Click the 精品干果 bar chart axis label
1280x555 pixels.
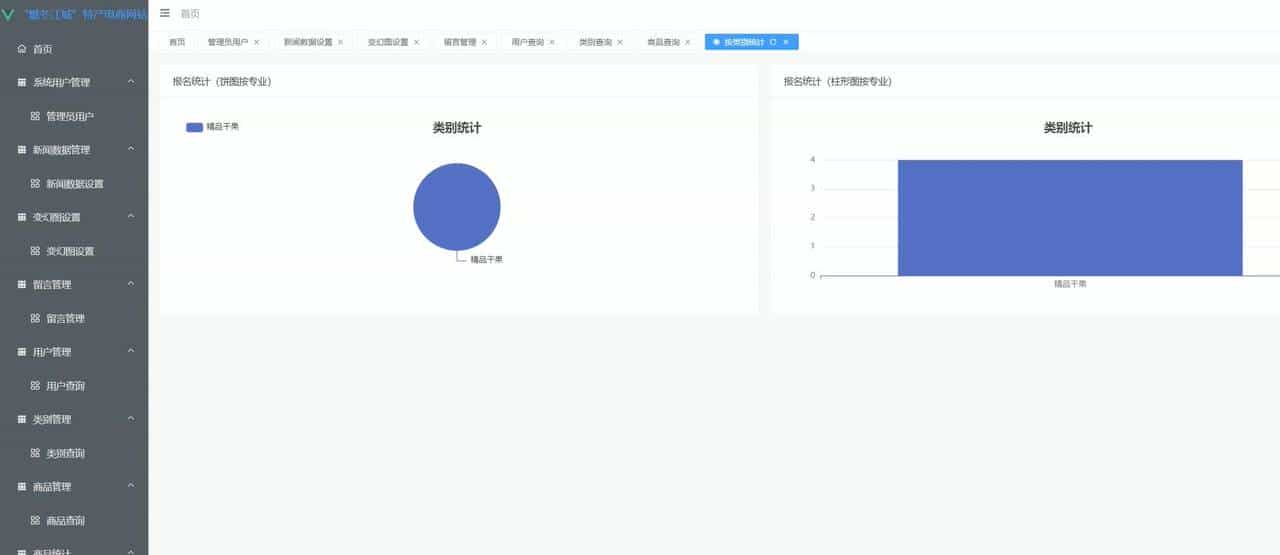tap(1070, 284)
